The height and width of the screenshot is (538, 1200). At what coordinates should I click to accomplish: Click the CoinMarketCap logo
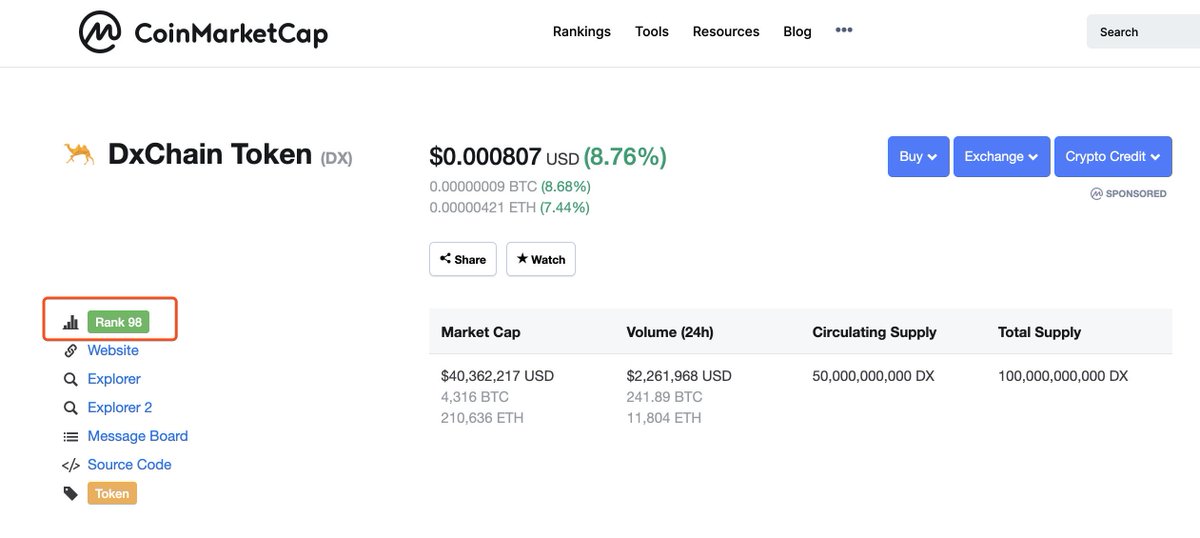203,33
